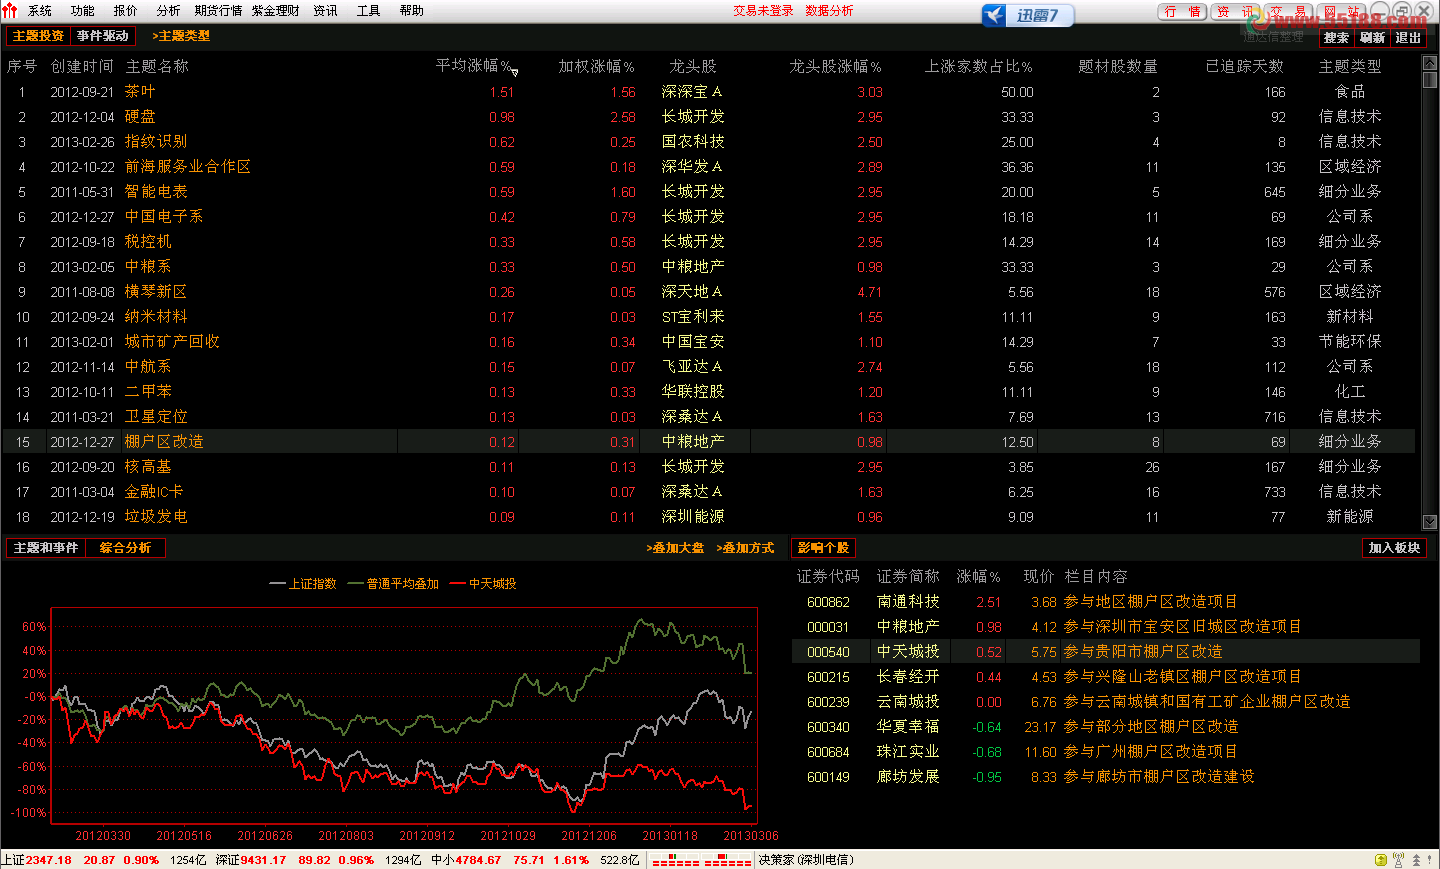Select stock 600149 廊坊发展 row
1440x869 pixels.
point(1106,777)
